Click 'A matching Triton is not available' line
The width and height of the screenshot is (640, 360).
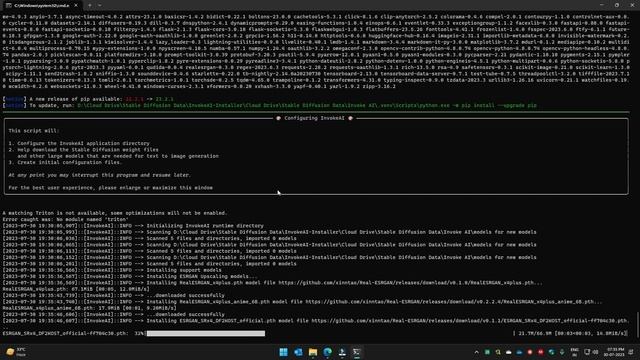[x=115, y=213]
